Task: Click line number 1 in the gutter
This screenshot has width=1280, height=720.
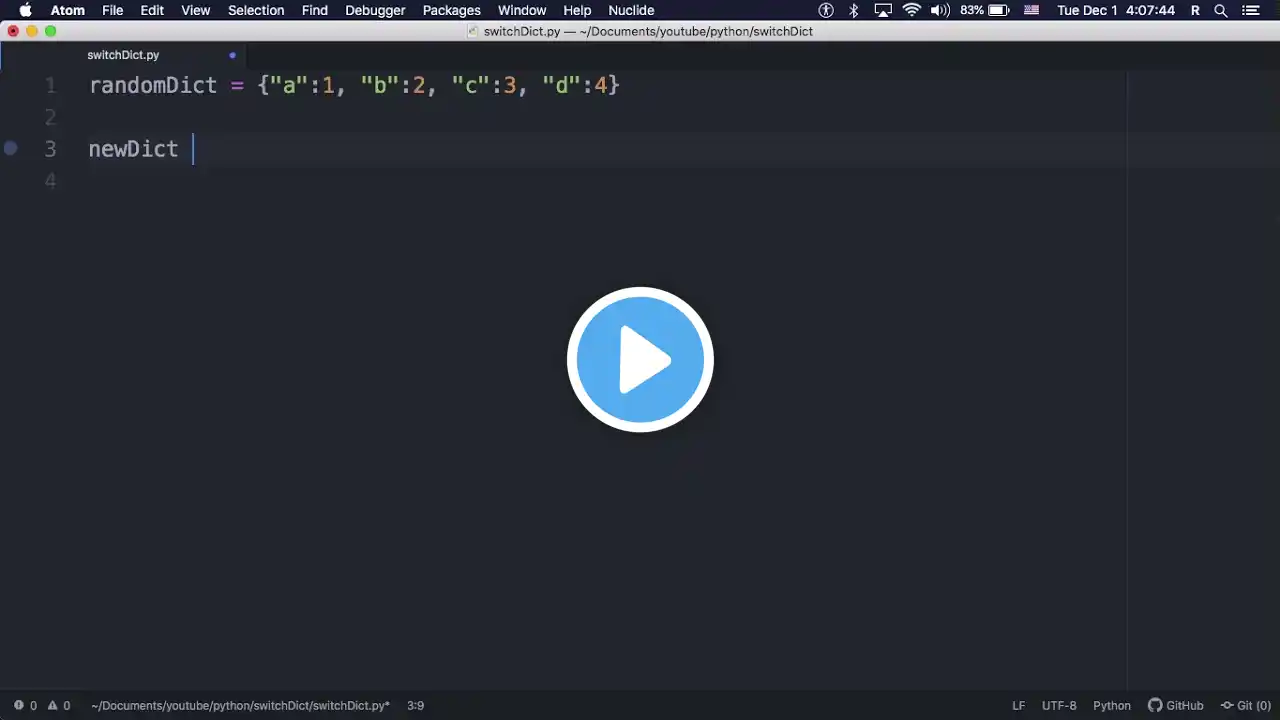Action: click(x=50, y=86)
